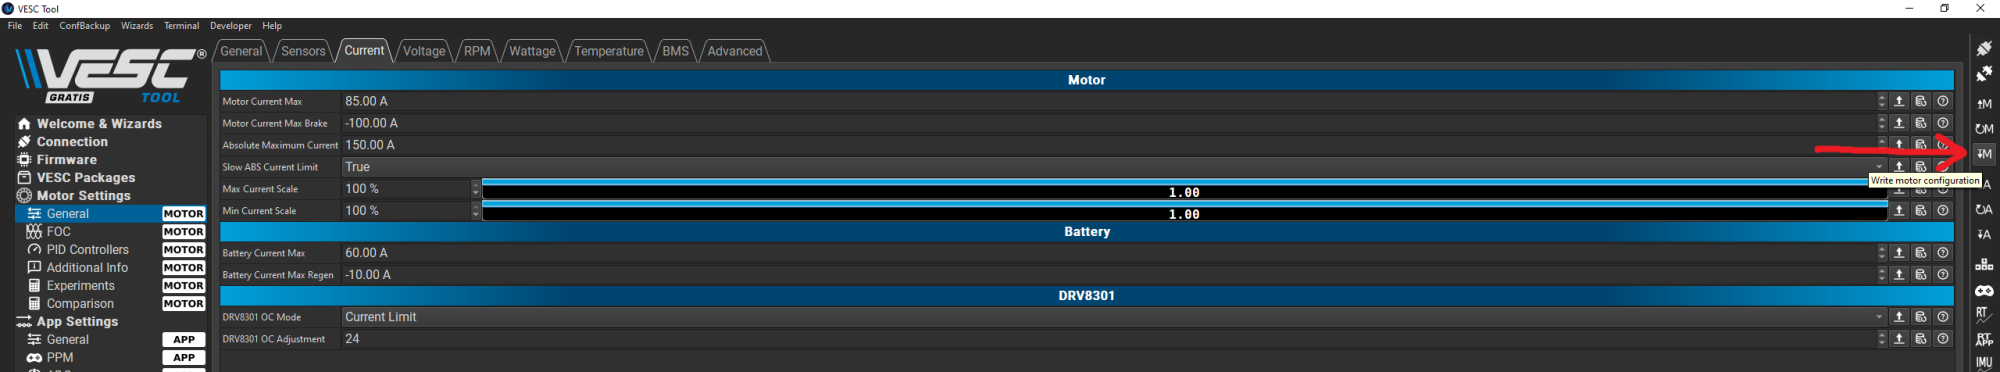
Task: Click the CAN devices network icon
Action: (1984, 264)
